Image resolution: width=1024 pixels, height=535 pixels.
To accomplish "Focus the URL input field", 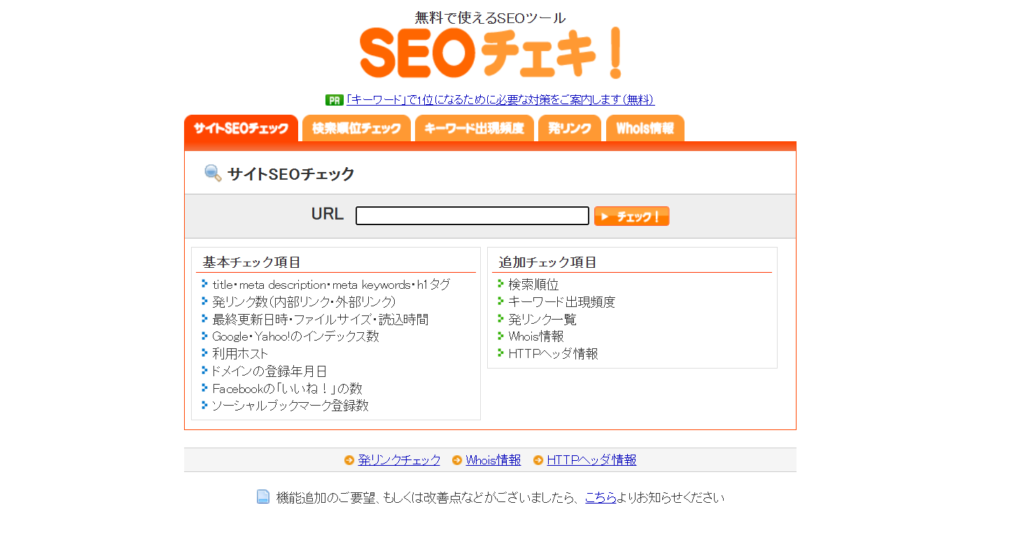I will [x=472, y=216].
